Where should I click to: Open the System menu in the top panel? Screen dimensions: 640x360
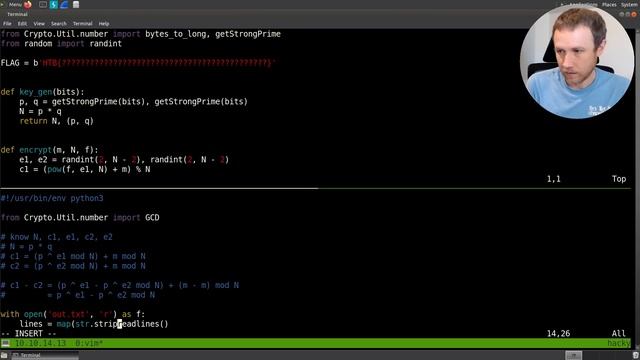click(629, 4)
